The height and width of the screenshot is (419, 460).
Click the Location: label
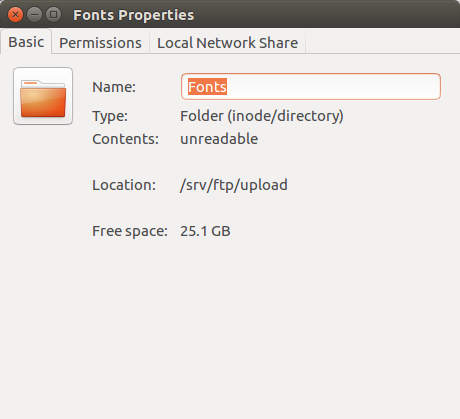tap(124, 185)
